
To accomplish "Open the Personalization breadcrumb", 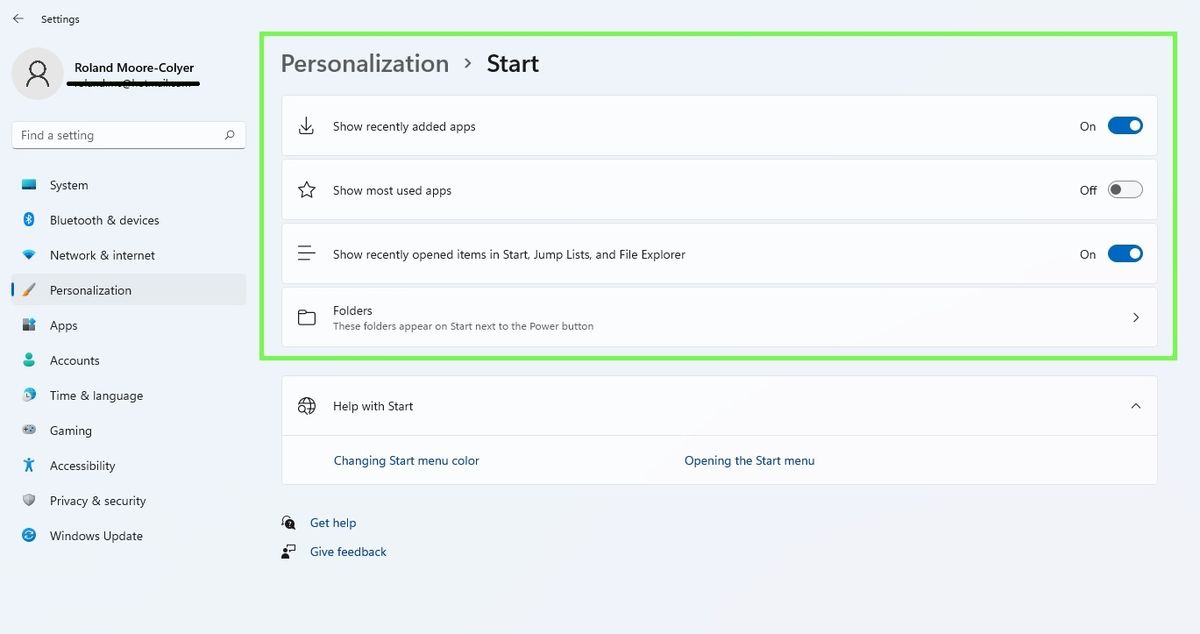I will tap(364, 63).
